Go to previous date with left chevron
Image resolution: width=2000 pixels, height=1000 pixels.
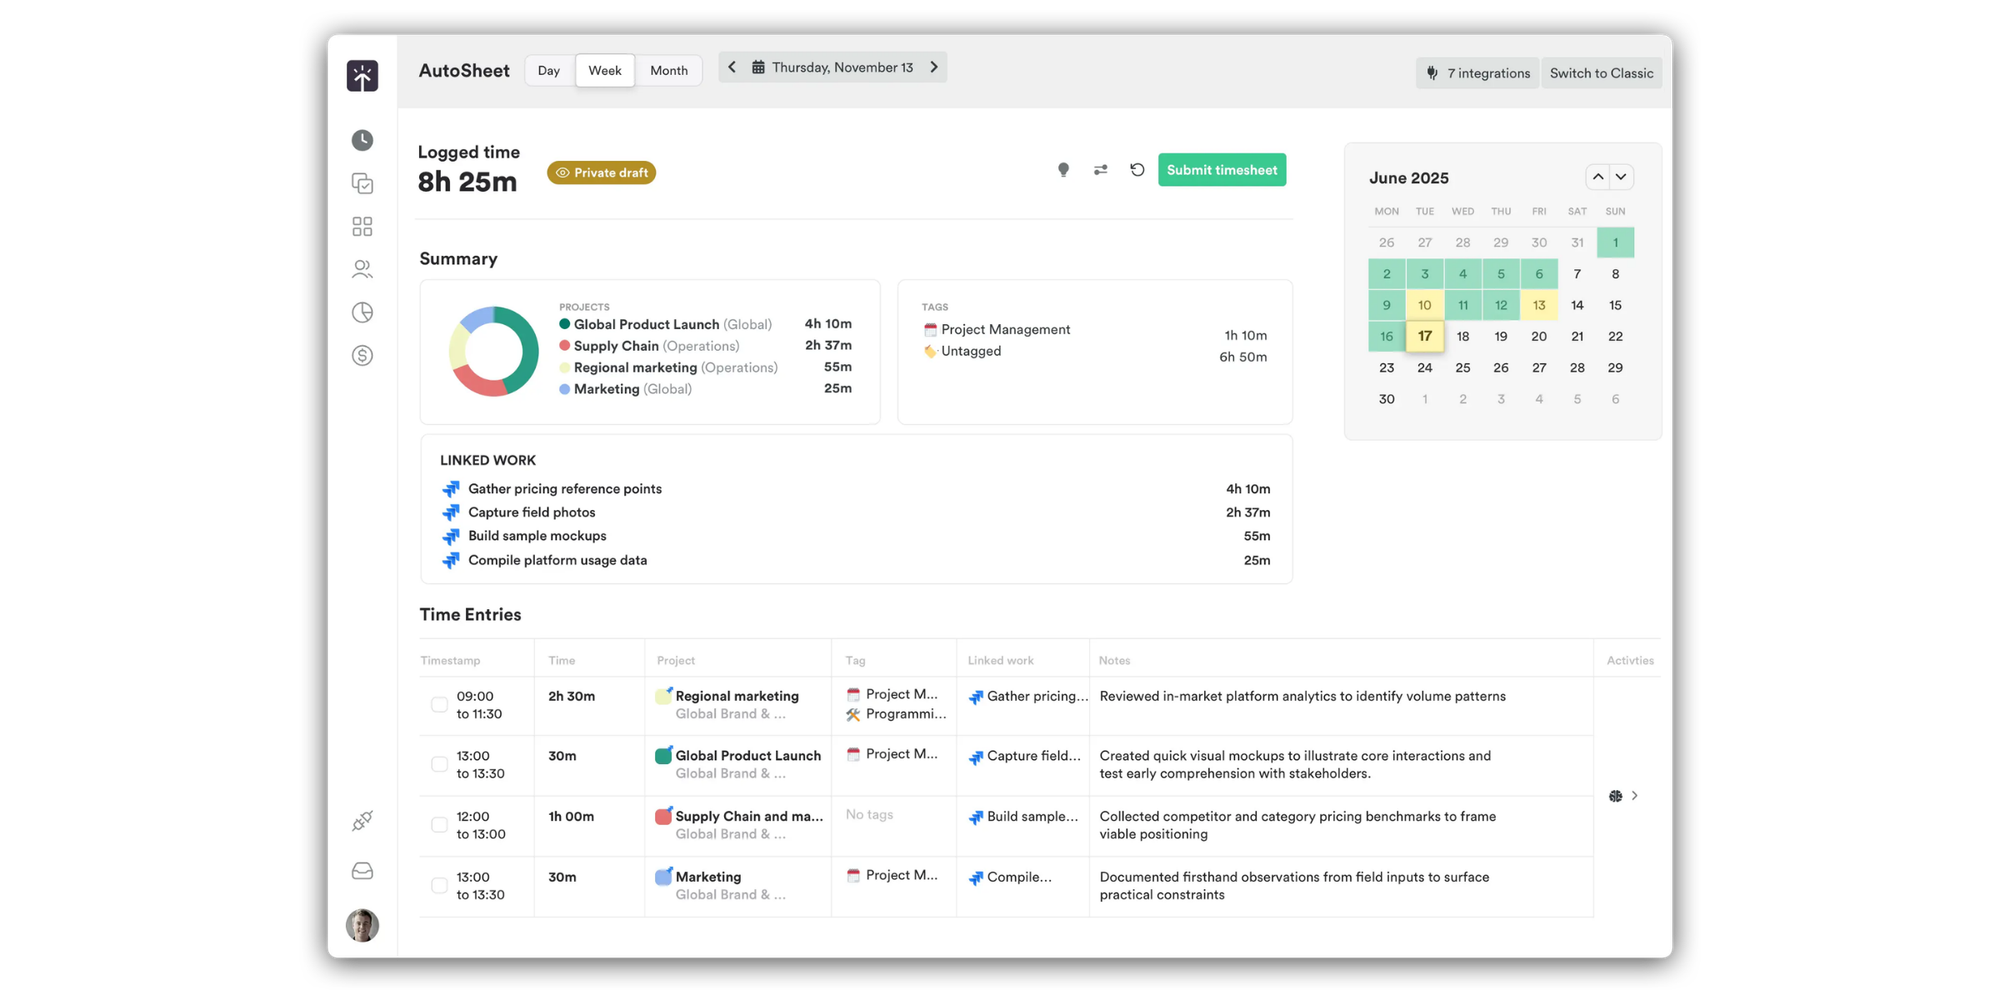coord(732,67)
